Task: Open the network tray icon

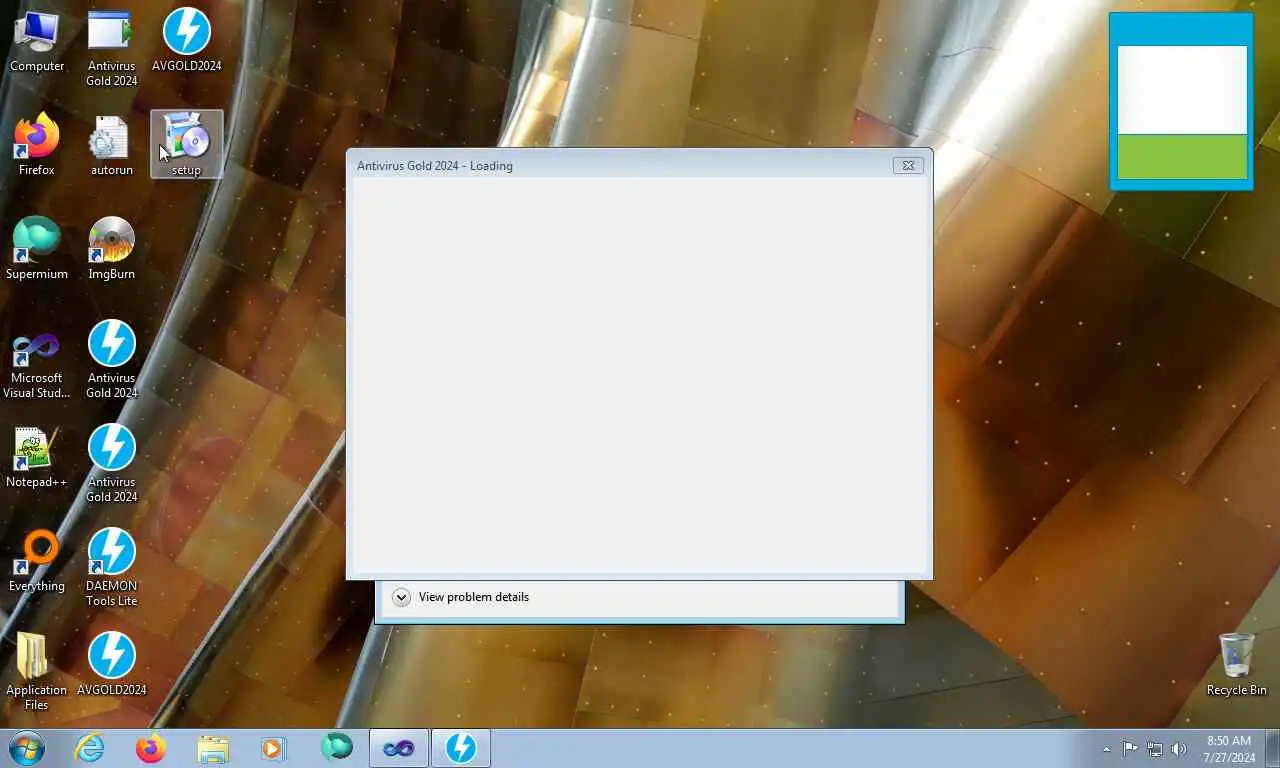Action: coord(1155,749)
